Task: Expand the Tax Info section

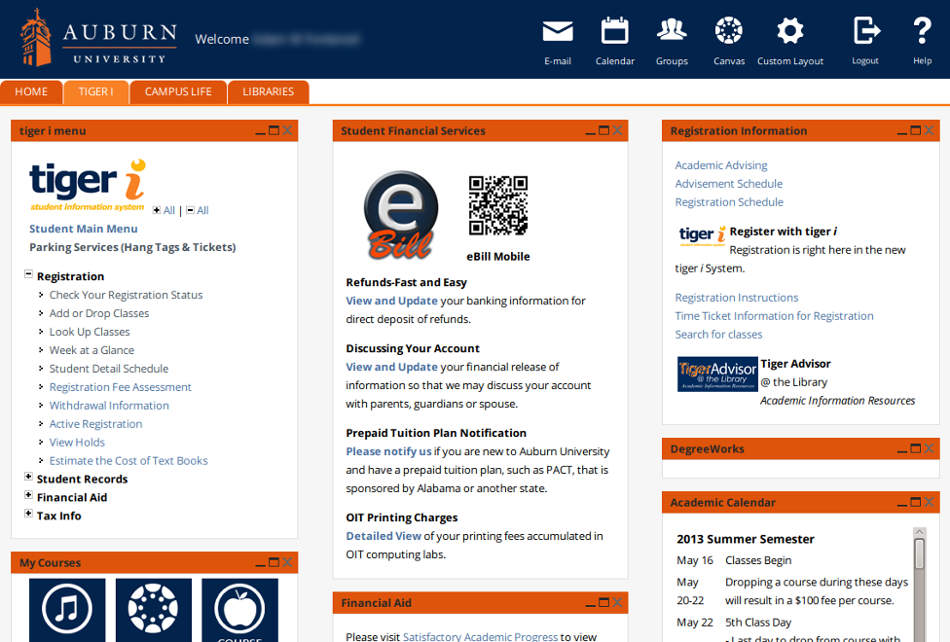Action: click(x=28, y=514)
